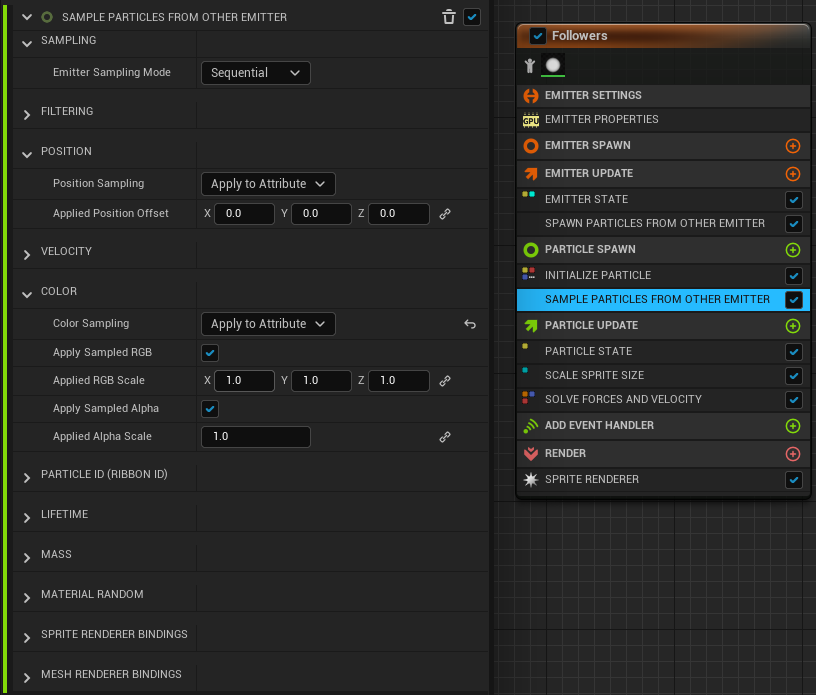Open the Color Sampling Apply to Attribute dropdown

click(x=268, y=324)
